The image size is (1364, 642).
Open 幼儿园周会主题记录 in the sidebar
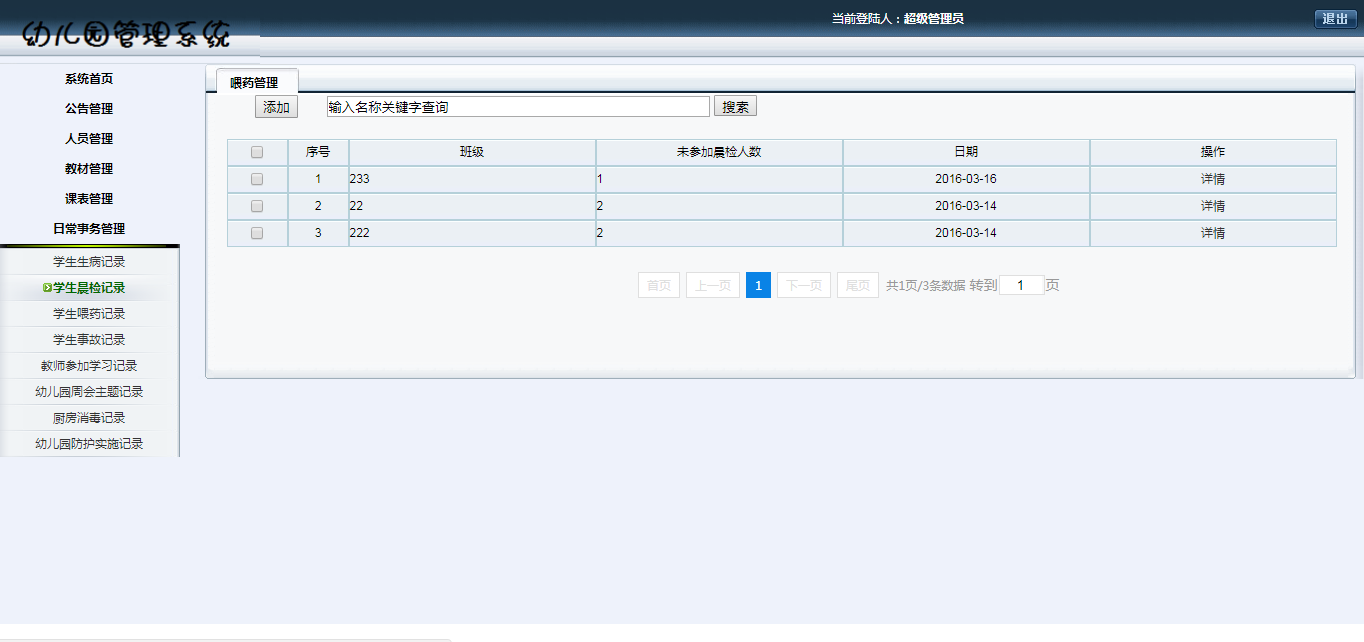89,392
